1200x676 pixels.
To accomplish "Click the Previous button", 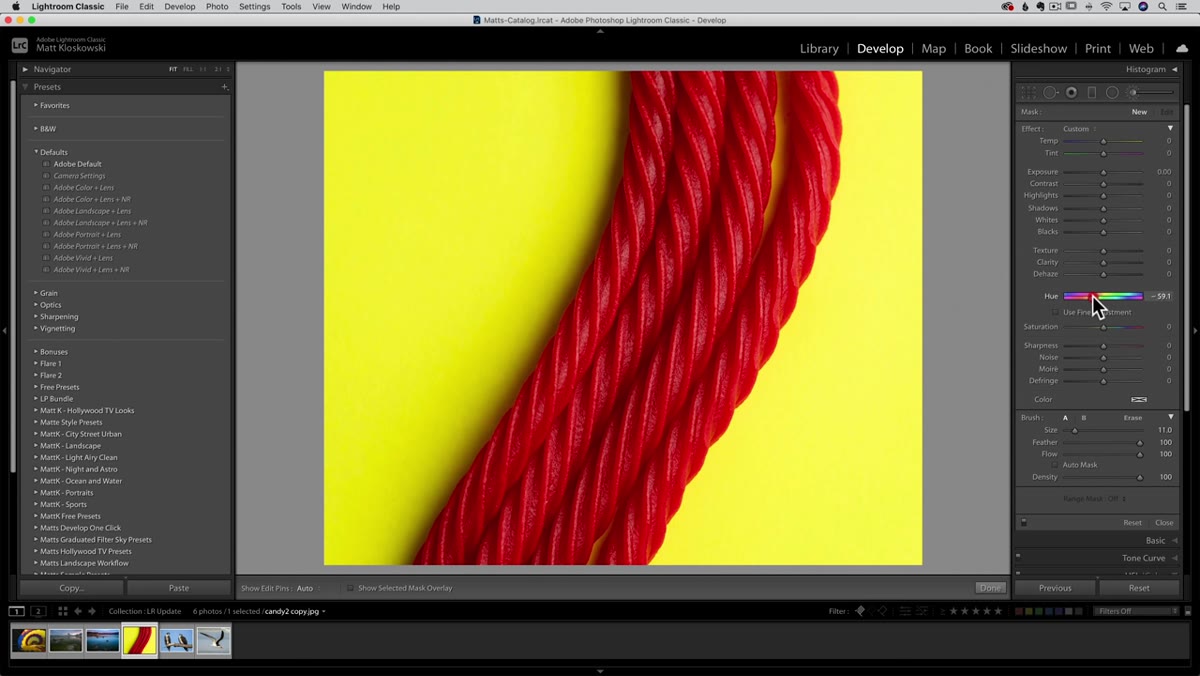I will pos(1055,588).
